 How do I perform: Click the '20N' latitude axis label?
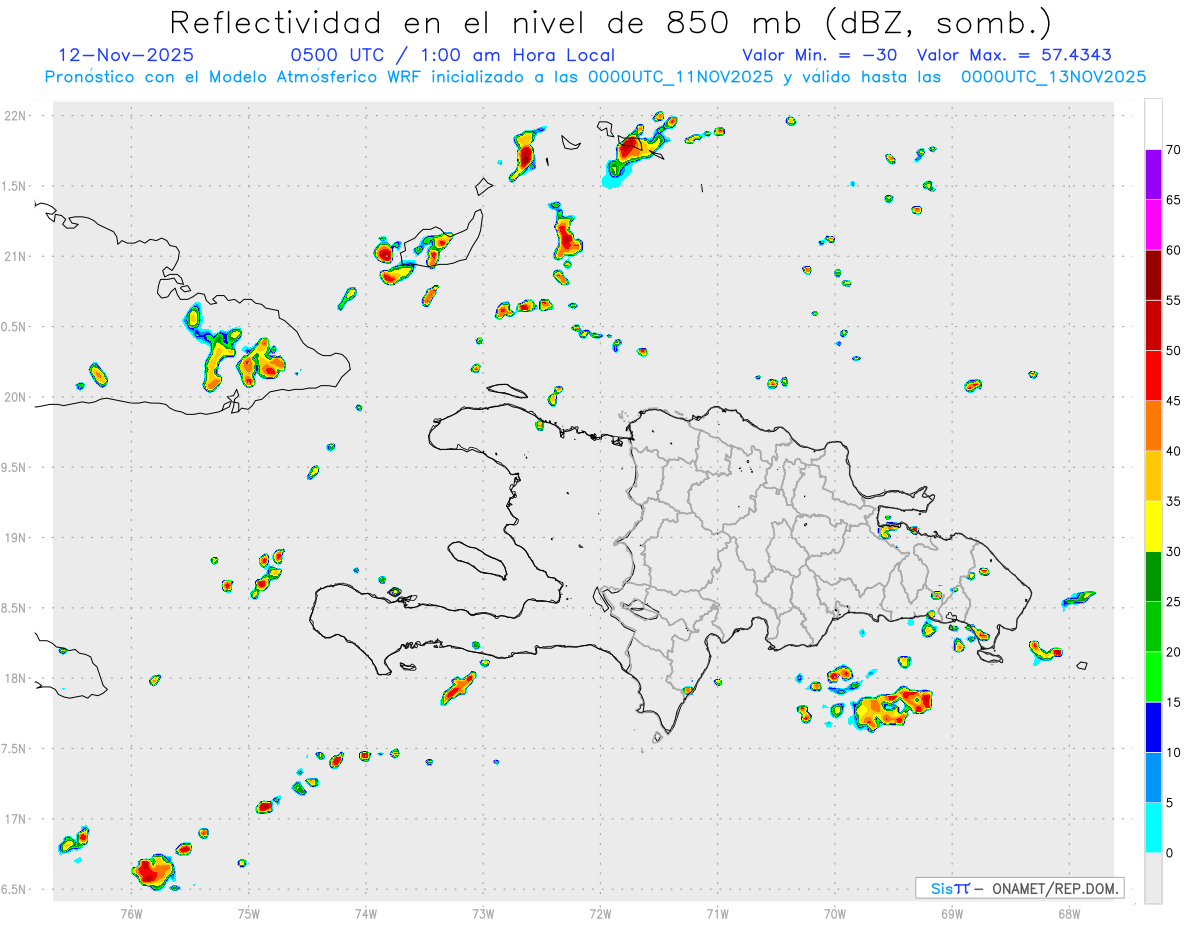click(x=16, y=397)
